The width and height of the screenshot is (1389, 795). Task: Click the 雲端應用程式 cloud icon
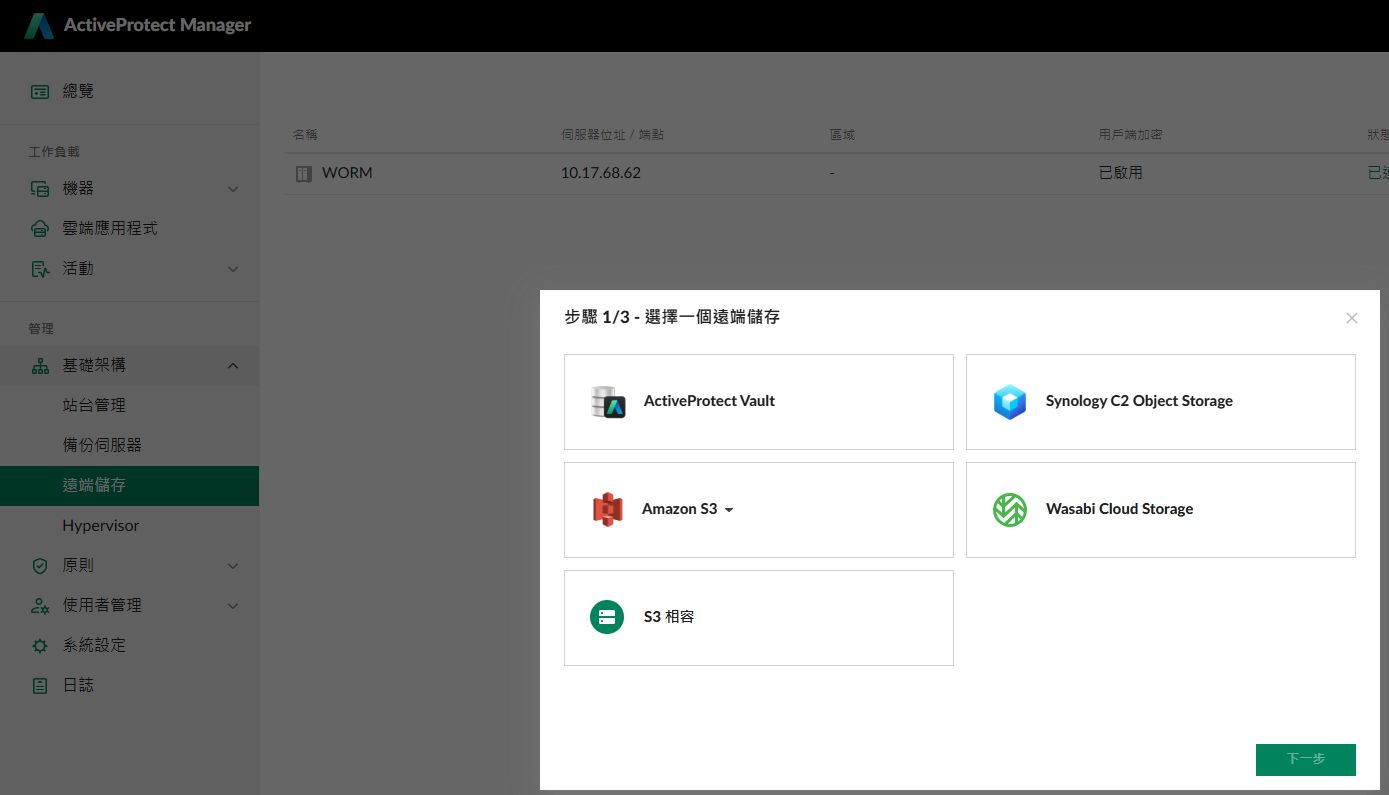40,229
